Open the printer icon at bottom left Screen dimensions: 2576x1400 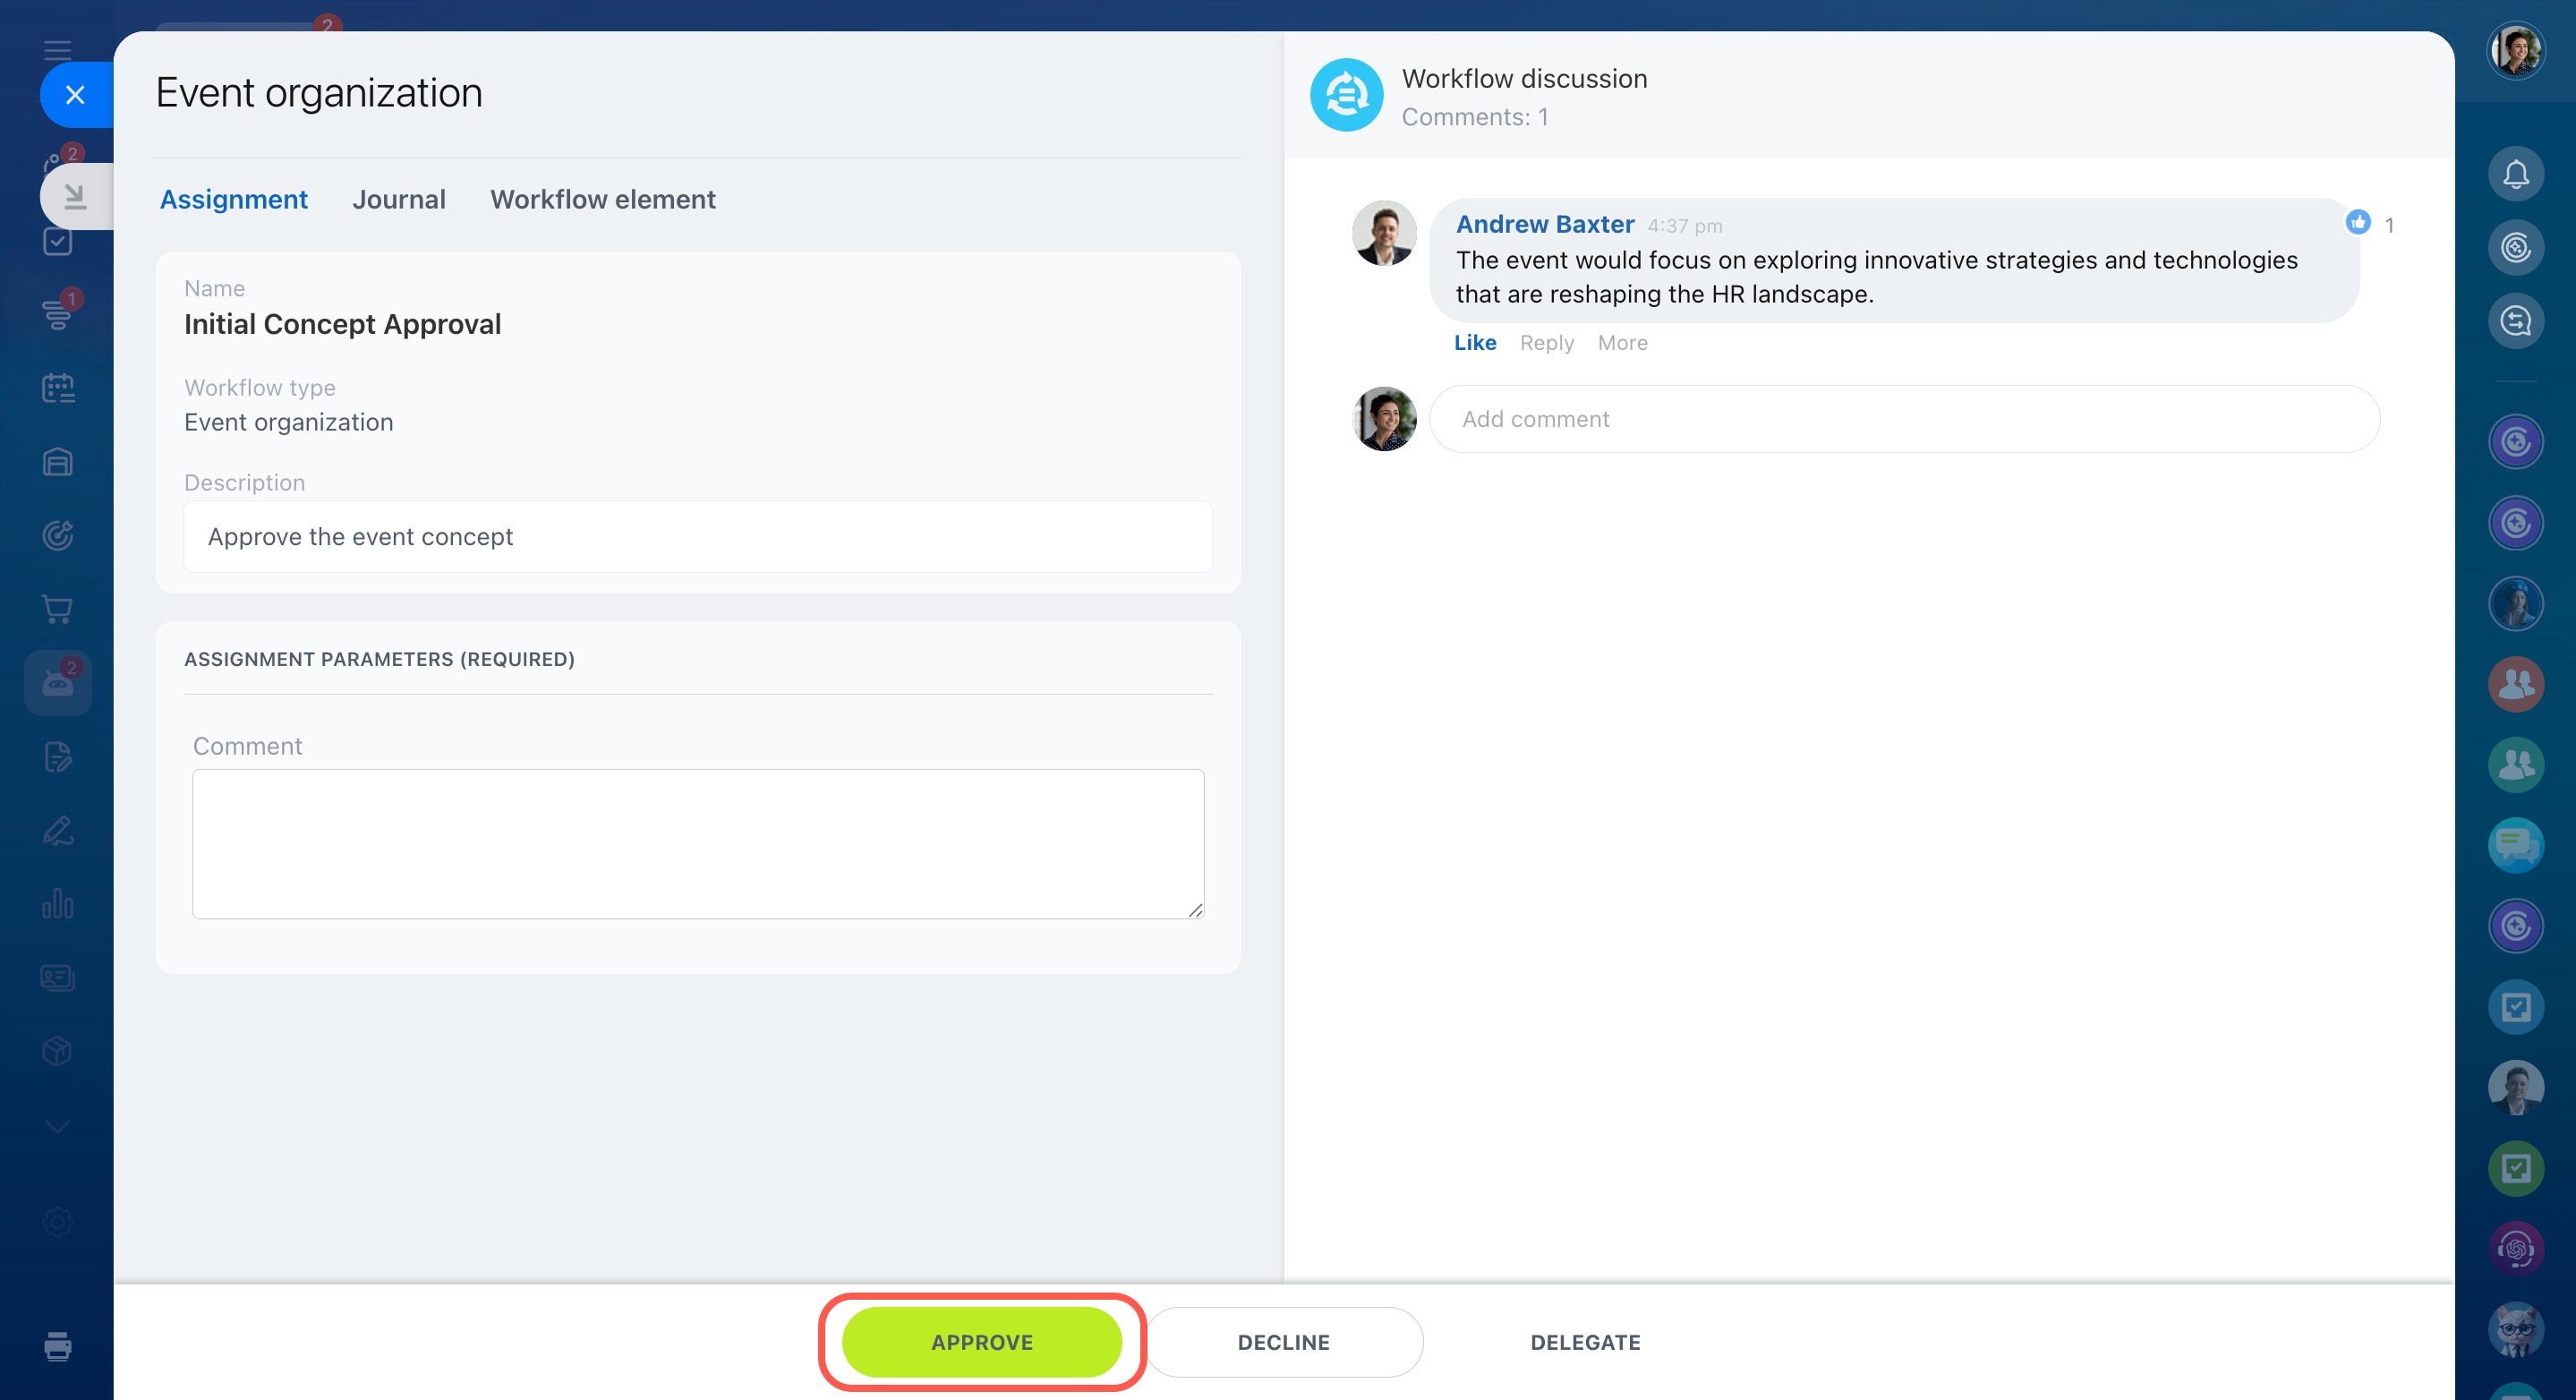[58, 1346]
